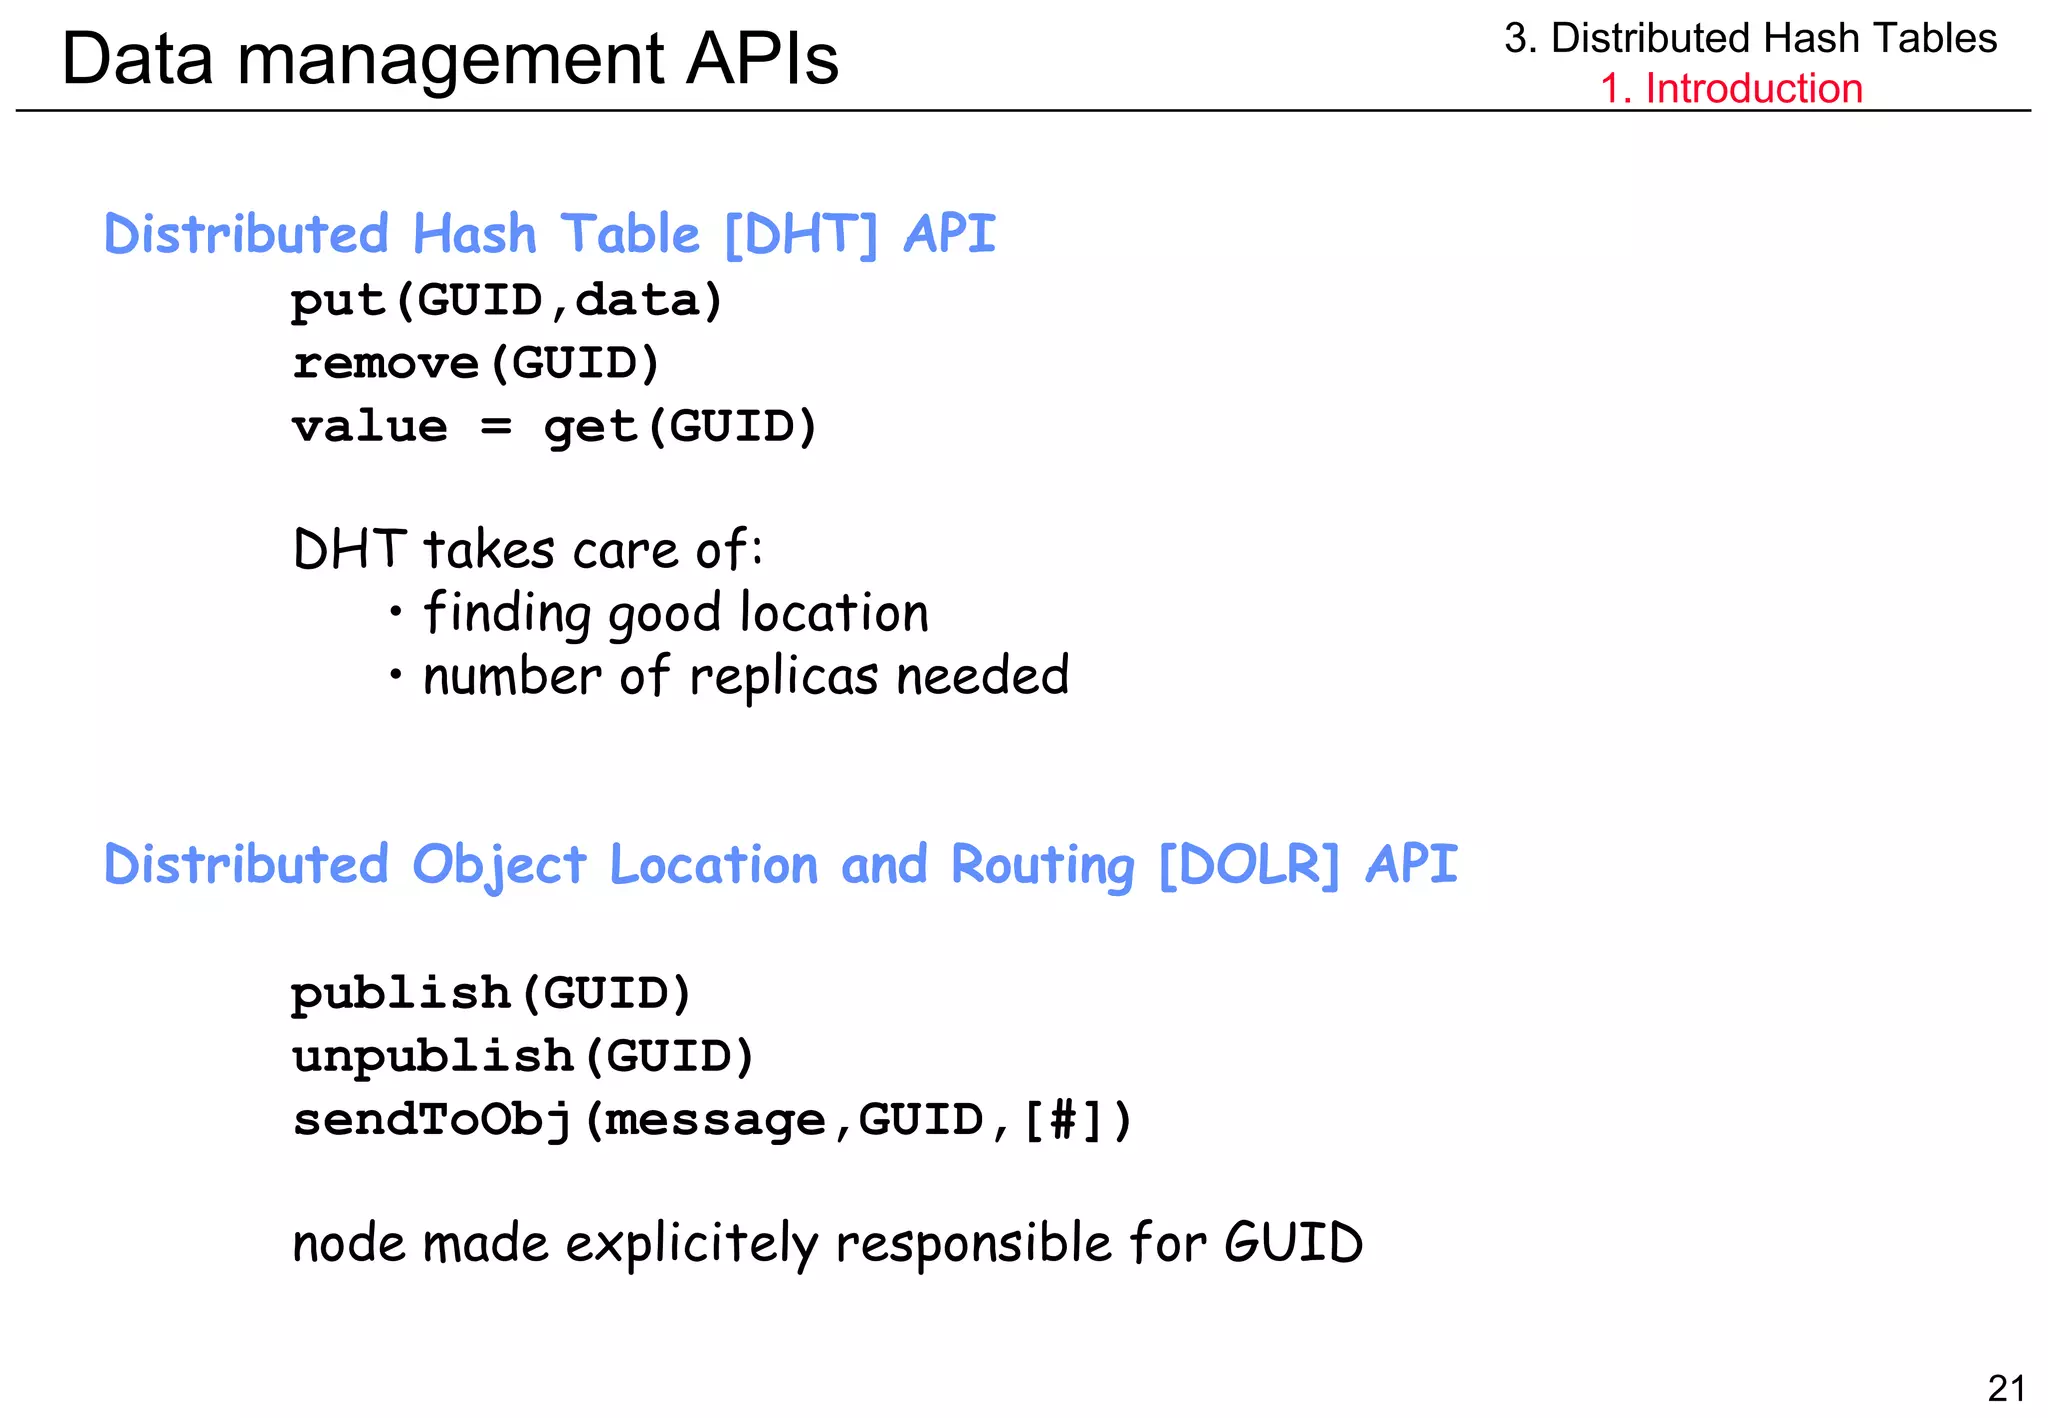The image size is (2048, 1418).
Task: Select the code line 'publish(GUID)'
Action: tap(492, 994)
